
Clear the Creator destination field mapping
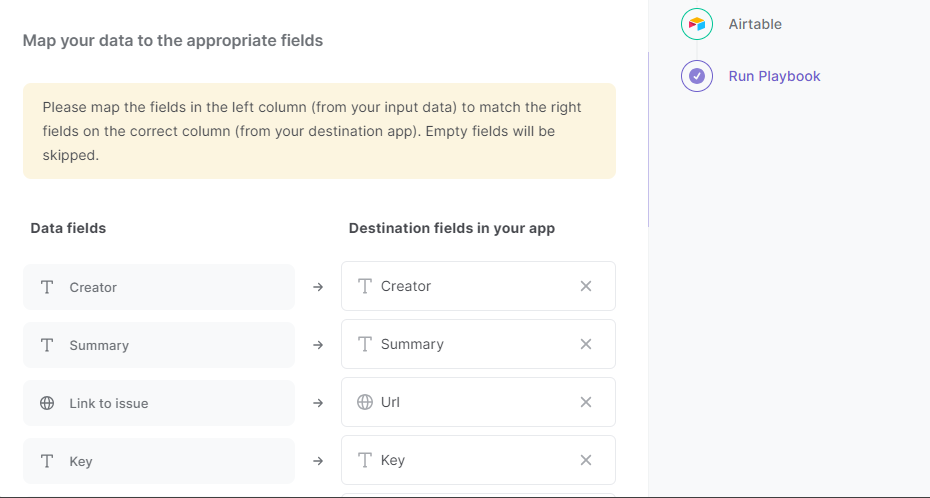point(586,286)
